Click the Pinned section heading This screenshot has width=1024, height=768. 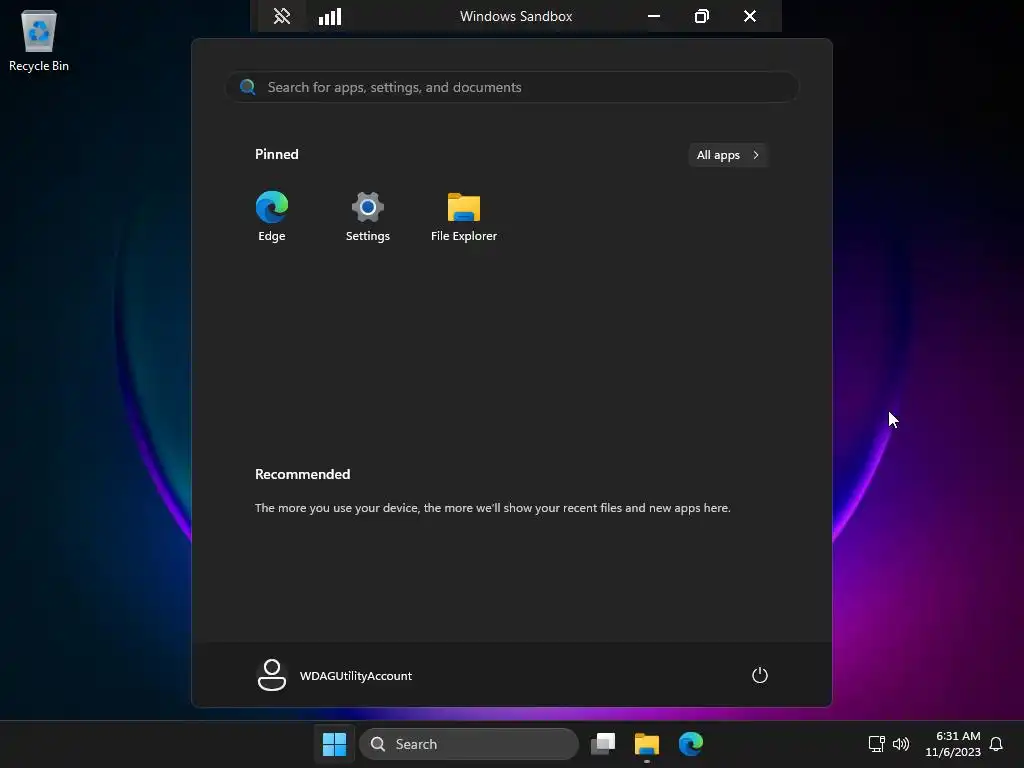[x=277, y=154]
